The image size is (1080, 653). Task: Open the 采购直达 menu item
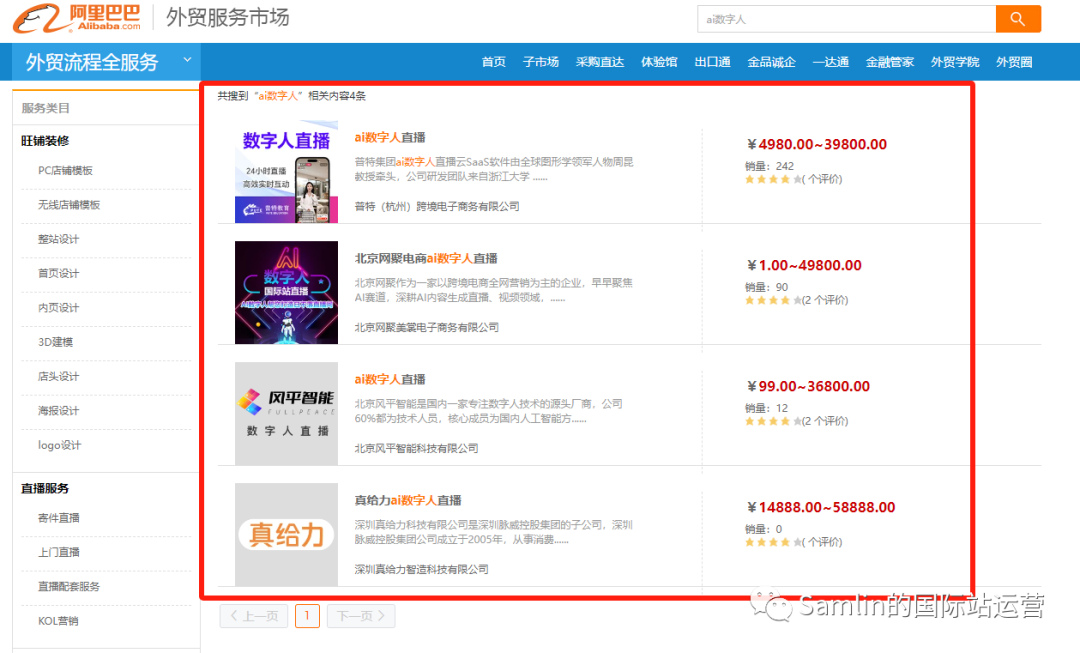coord(600,61)
